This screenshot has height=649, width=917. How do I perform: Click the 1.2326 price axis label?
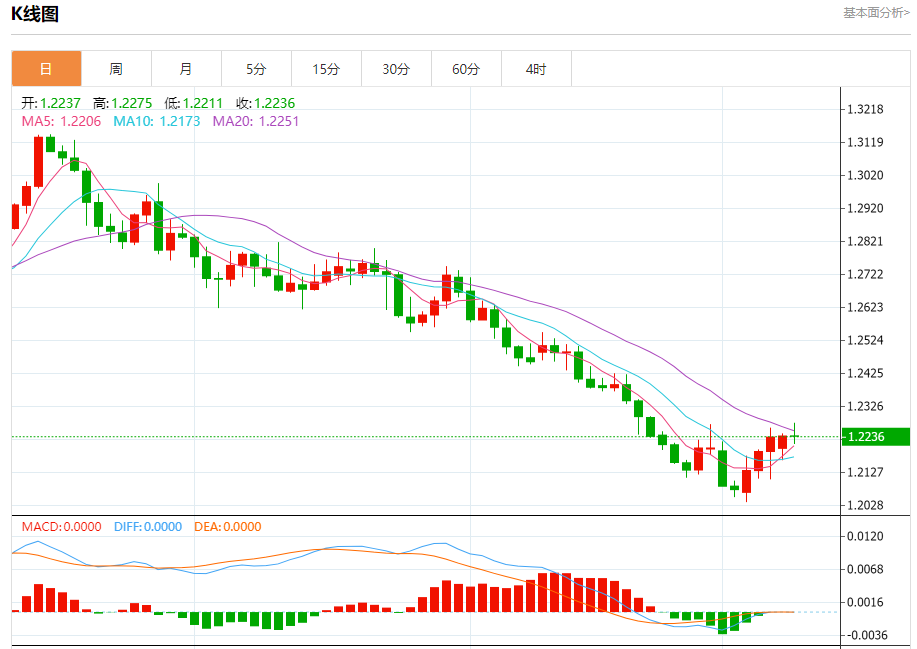pos(866,406)
